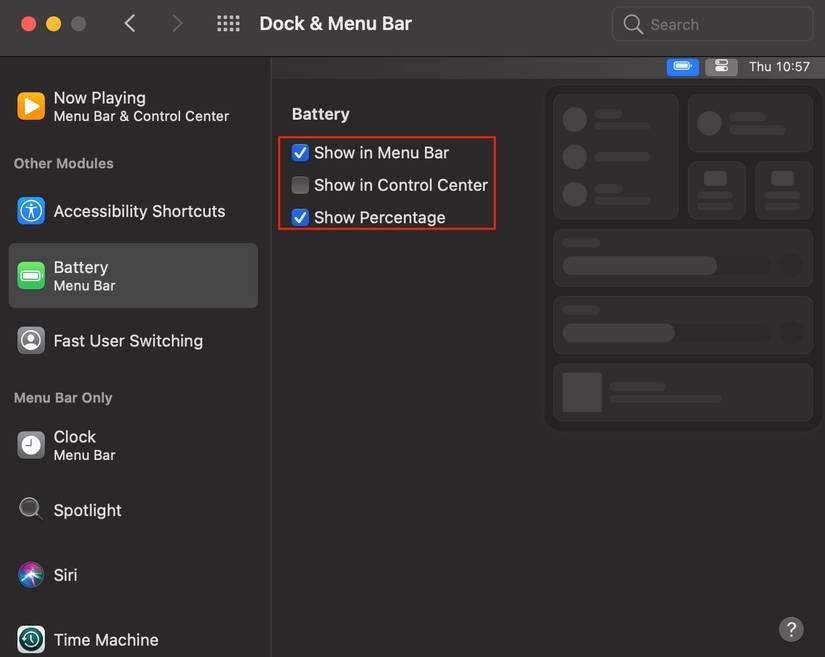Image resolution: width=825 pixels, height=657 pixels.
Task: Open Clock Menu Bar settings
Action: tap(133, 445)
